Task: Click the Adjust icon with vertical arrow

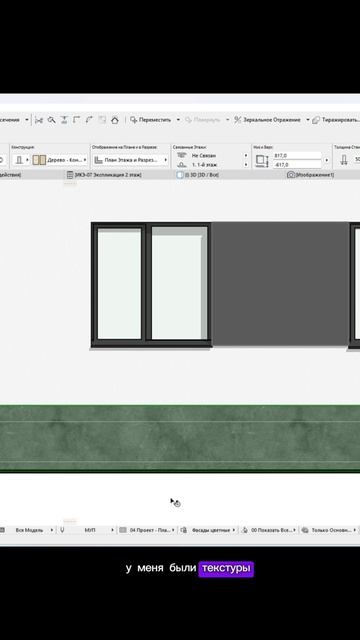Action: pyautogui.click(x=64, y=120)
